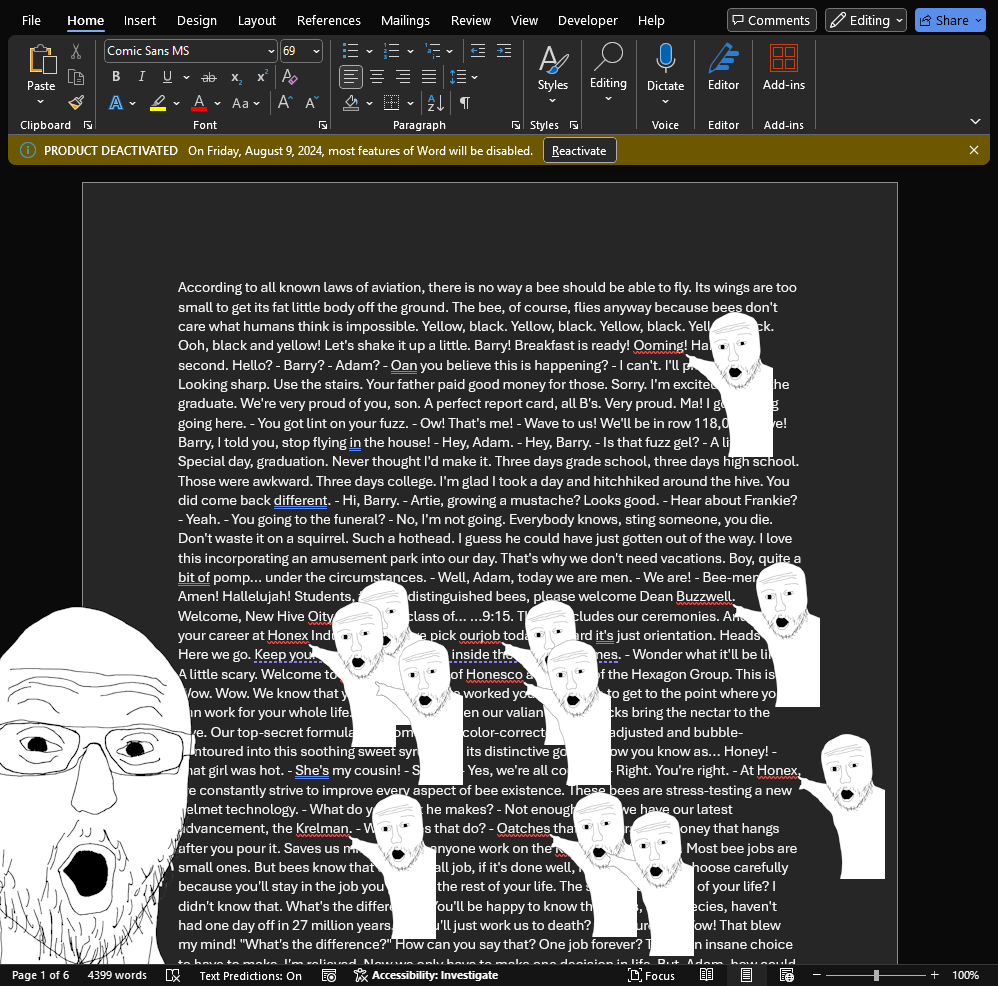
Task: Apply subscript formatting
Action: pyautogui.click(x=236, y=77)
